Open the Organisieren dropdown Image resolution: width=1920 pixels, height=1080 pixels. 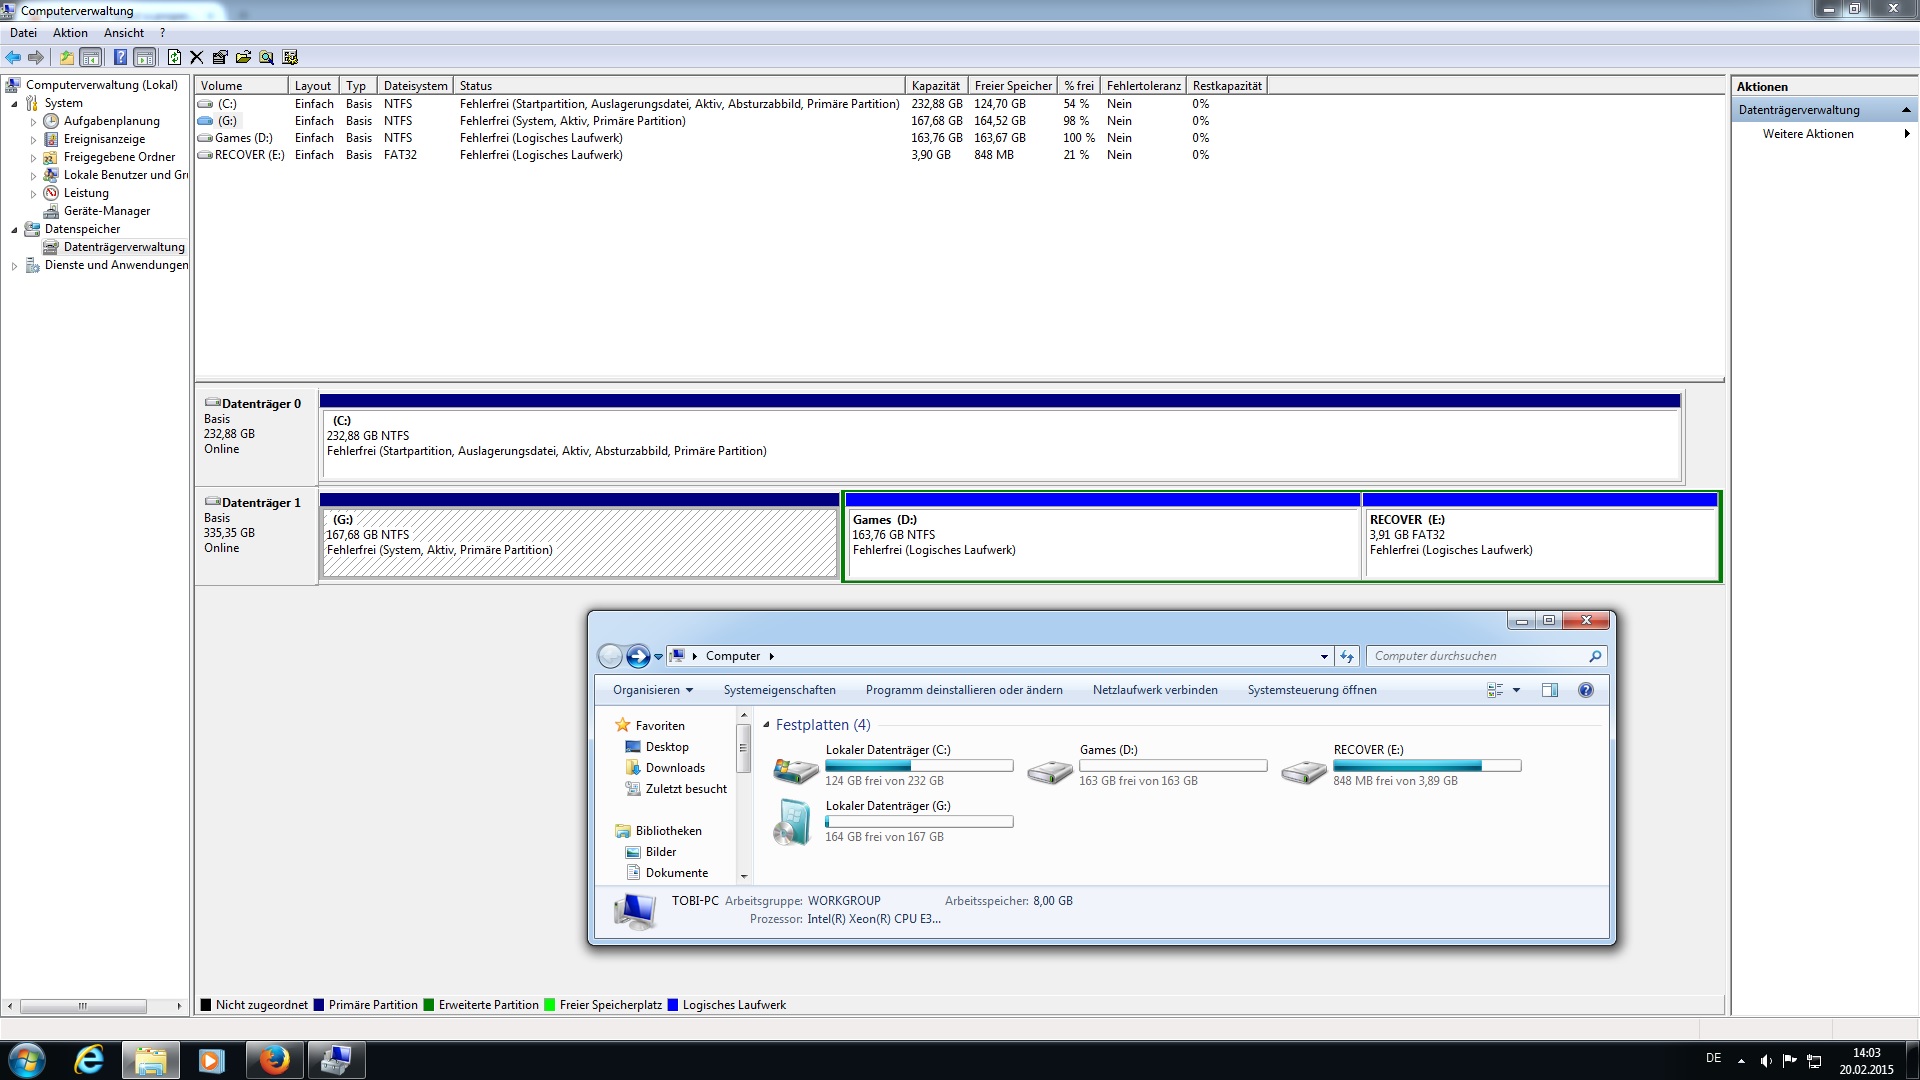(x=652, y=690)
